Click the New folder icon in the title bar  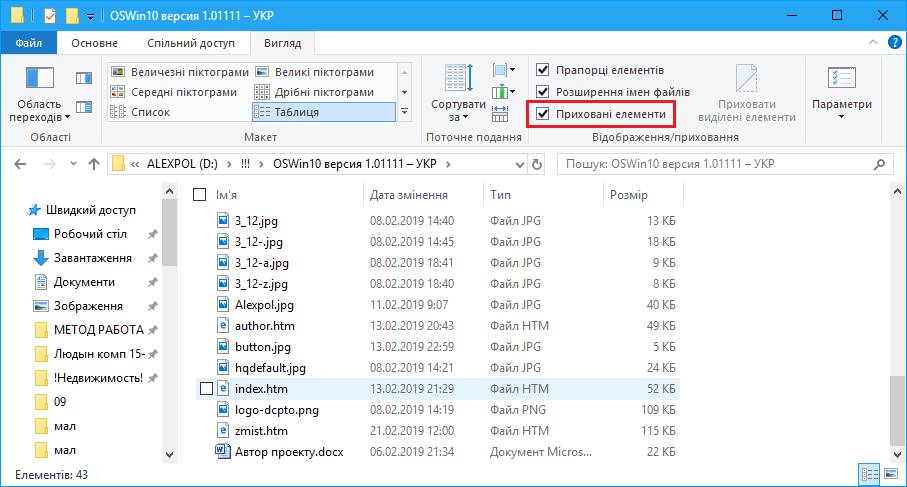point(72,16)
